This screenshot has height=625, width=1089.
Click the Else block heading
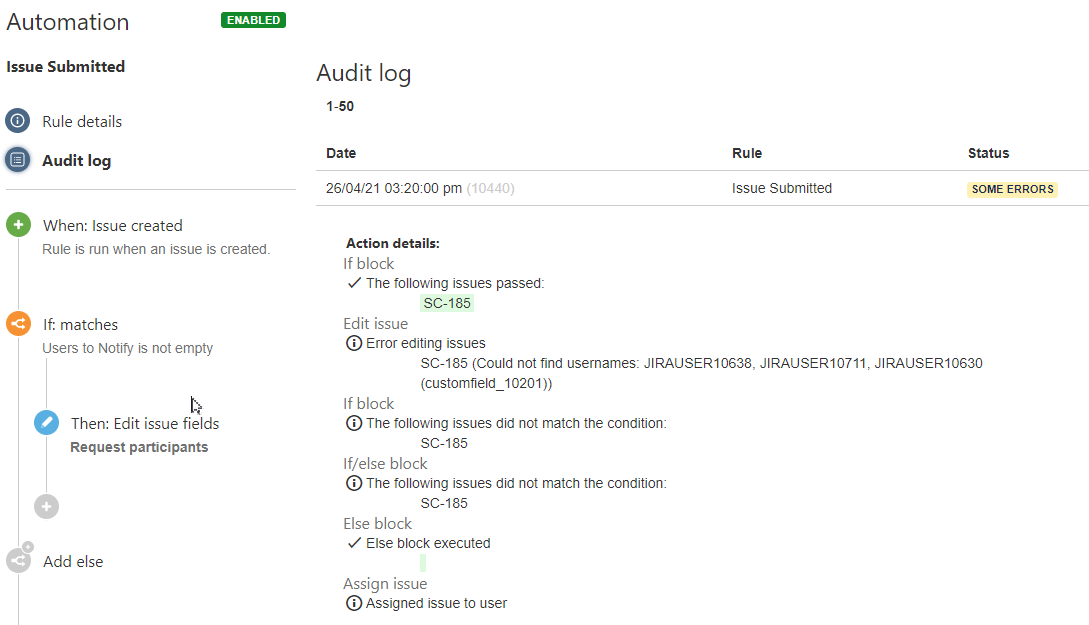378,524
